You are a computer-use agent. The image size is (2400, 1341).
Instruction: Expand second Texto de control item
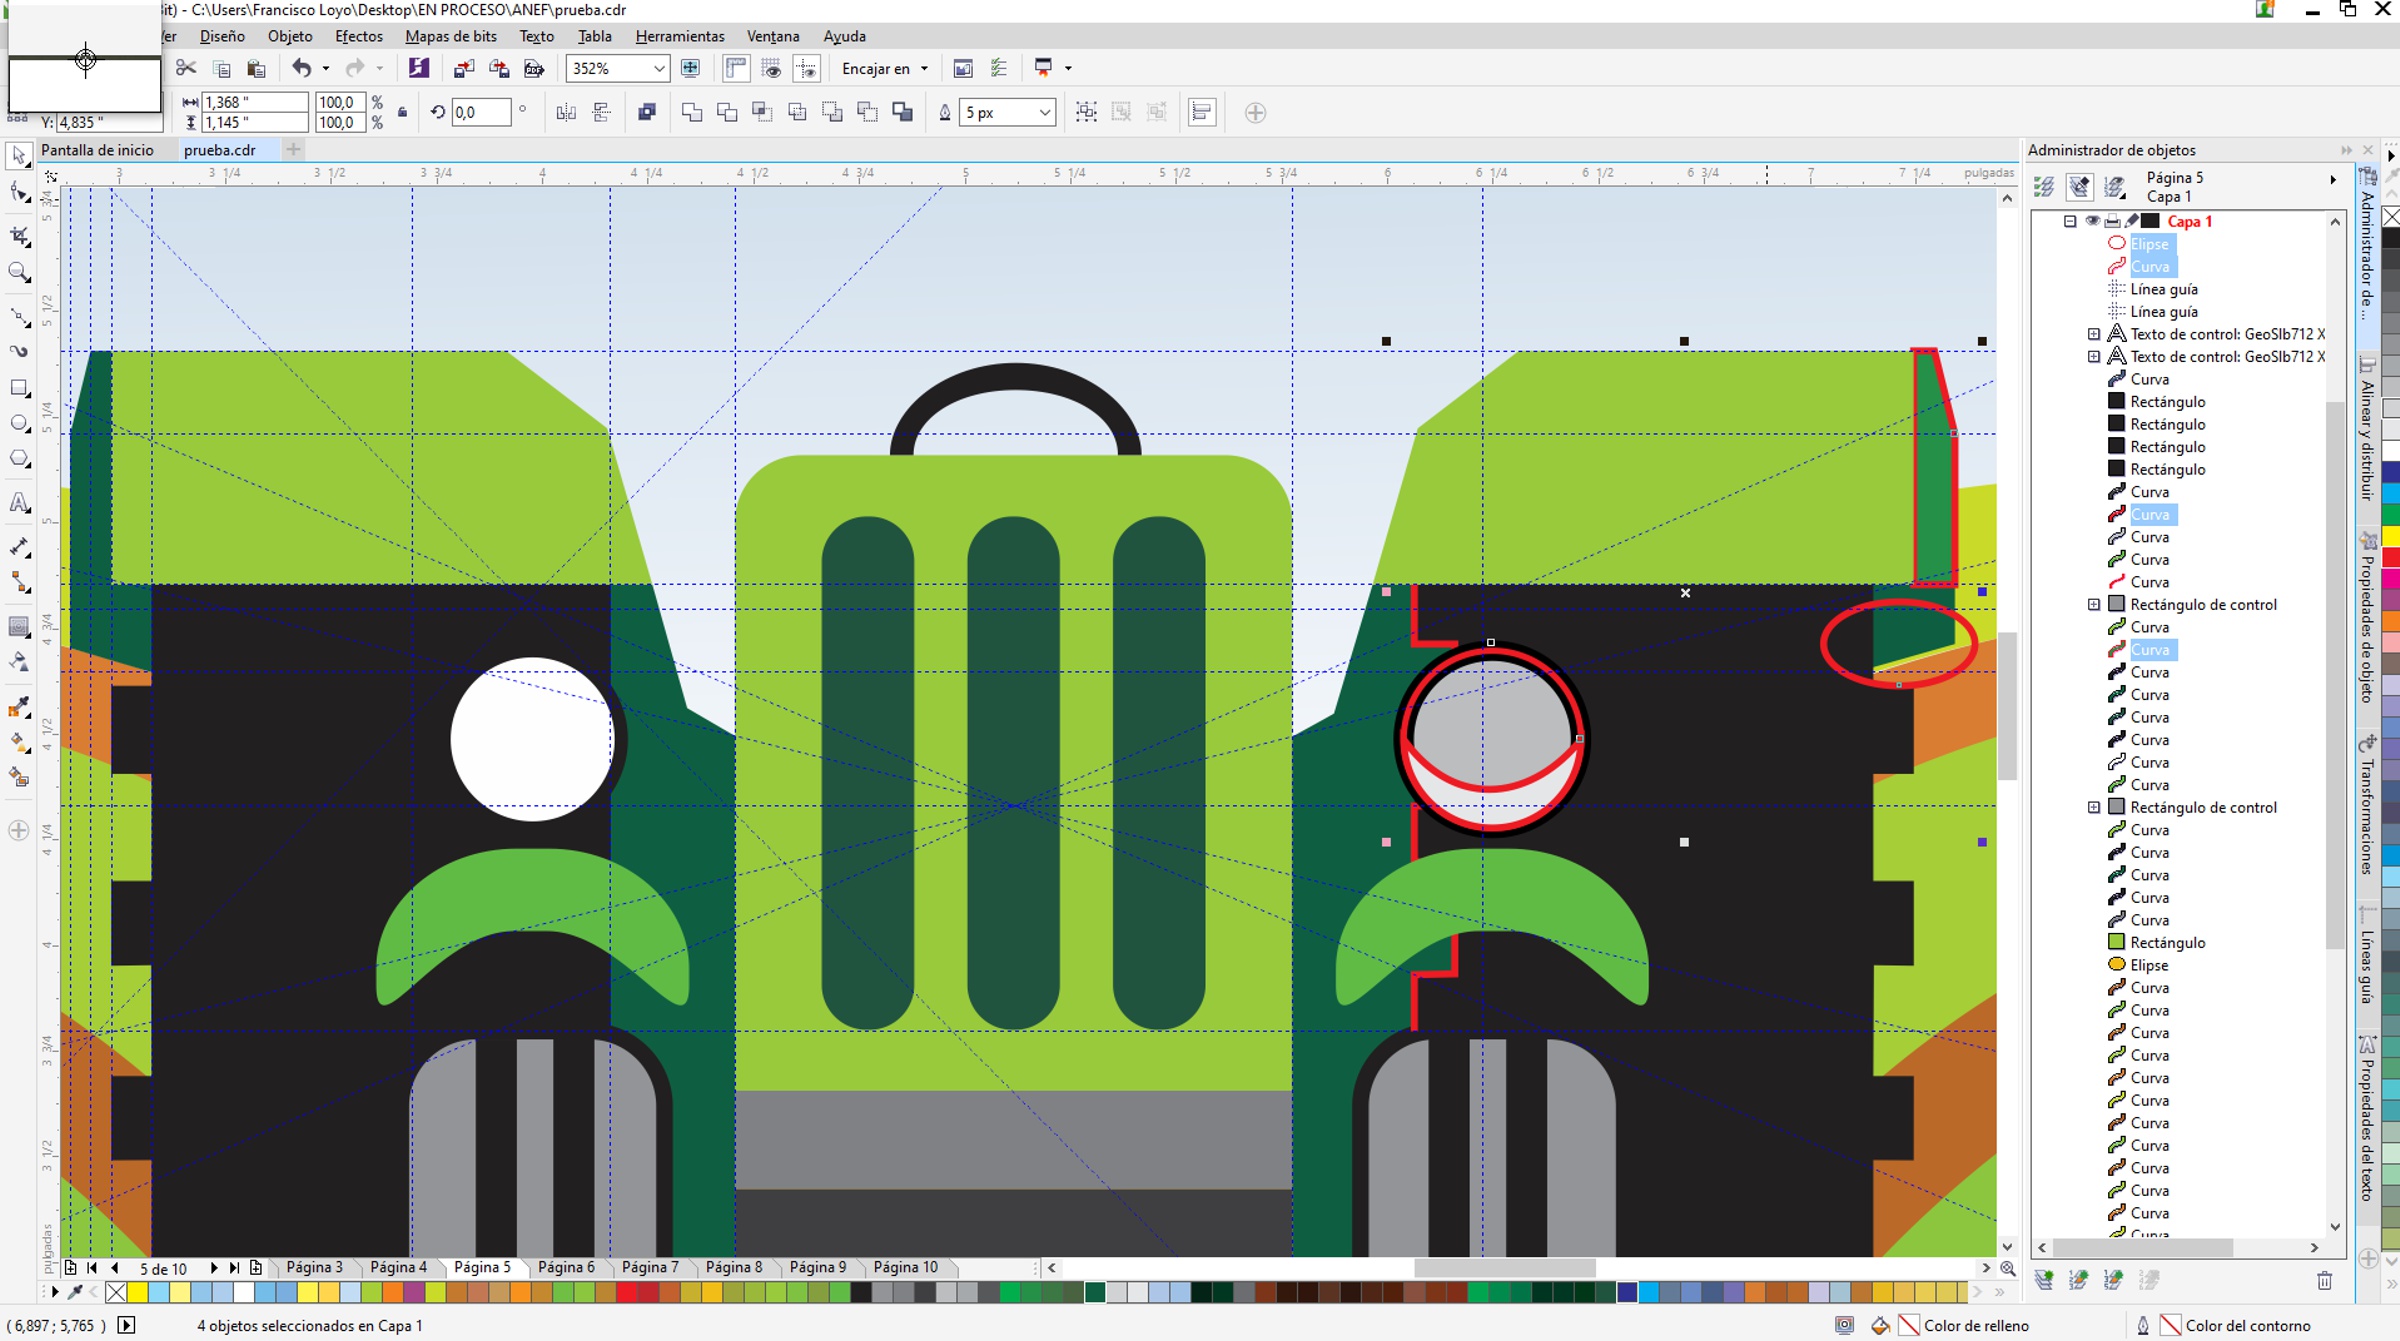pyautogui.click(x=2094, y=356)
